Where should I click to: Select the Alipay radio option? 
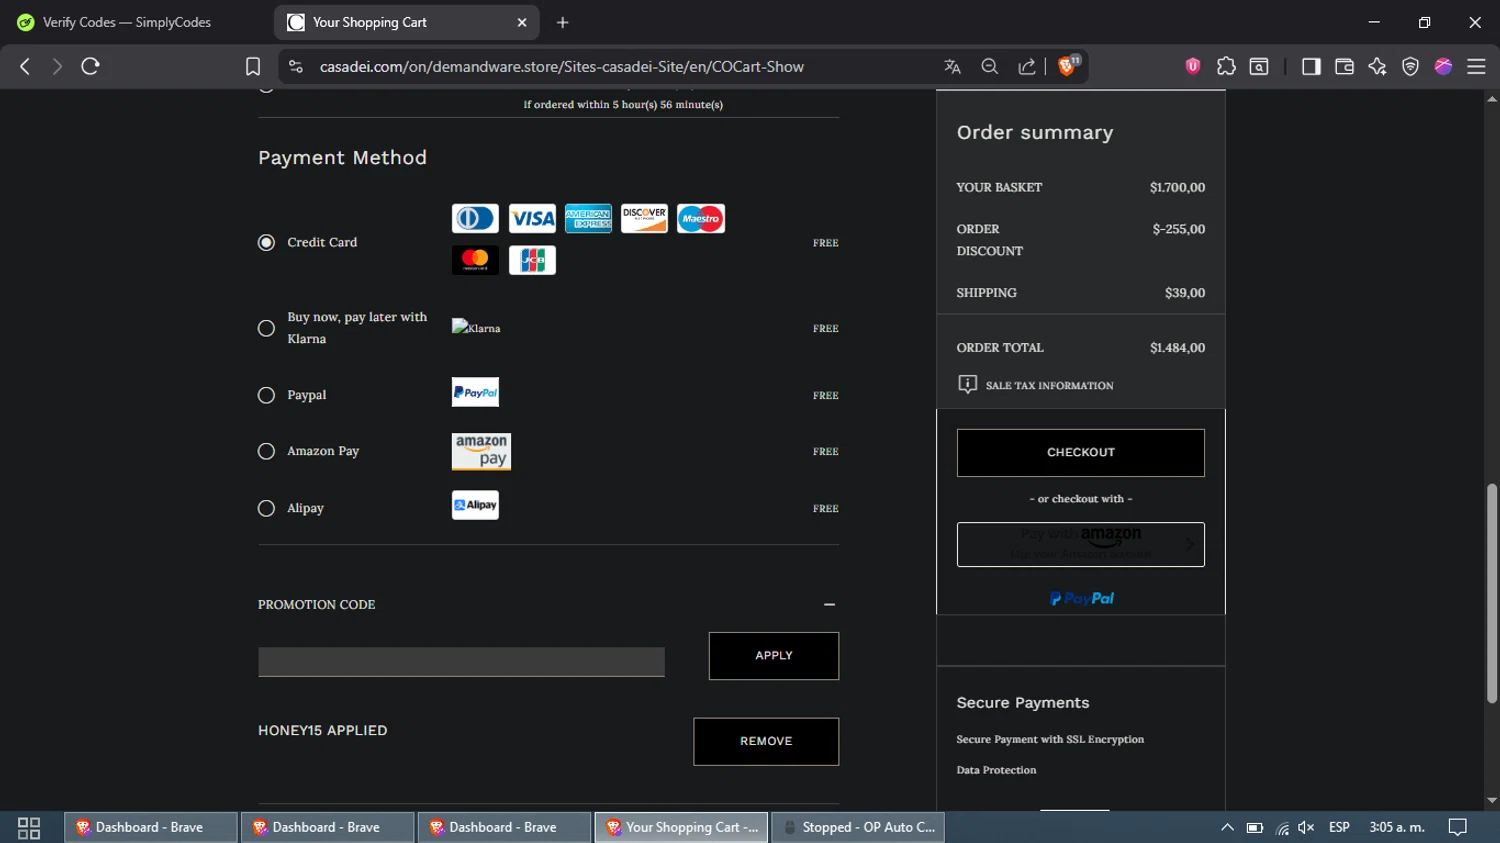[266, 508]
